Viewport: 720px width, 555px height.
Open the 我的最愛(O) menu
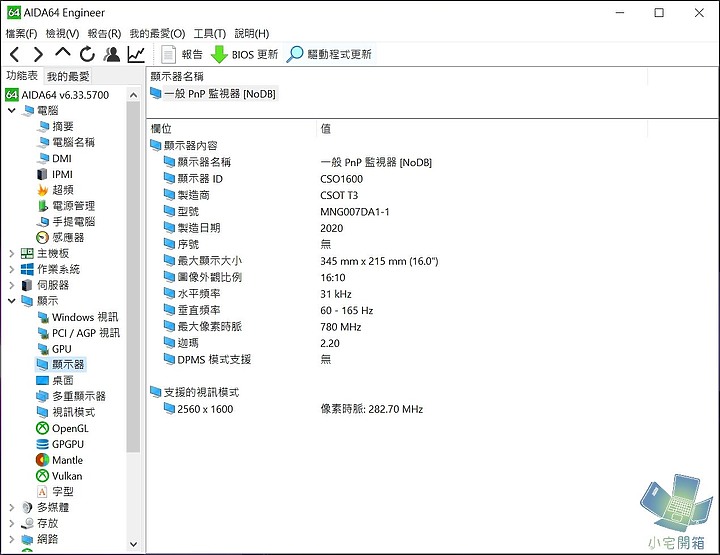click(x=157, y=34)
